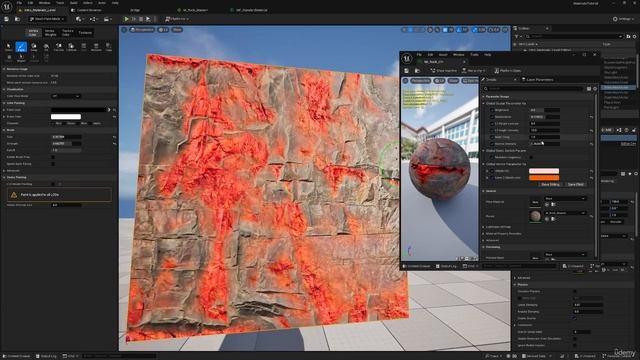Start Play in Editor with green play button
640x360 pixels.
point(126,19)
